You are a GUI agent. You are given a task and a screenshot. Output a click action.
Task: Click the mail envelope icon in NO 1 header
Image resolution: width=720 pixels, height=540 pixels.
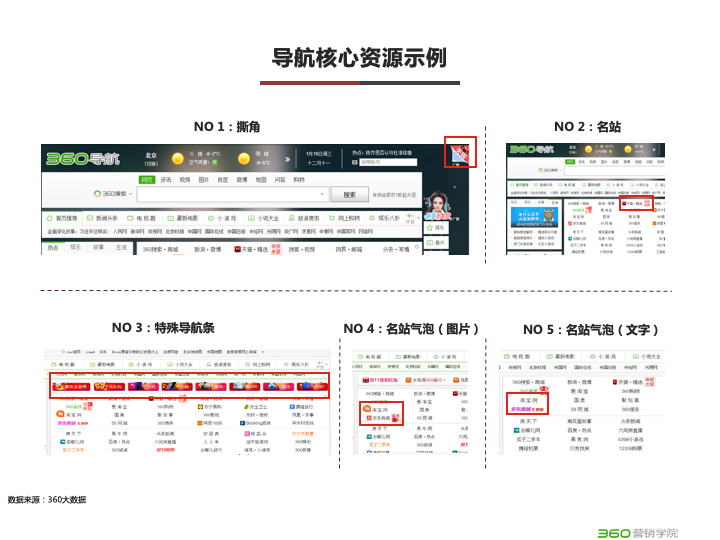[x=354, y=162]
